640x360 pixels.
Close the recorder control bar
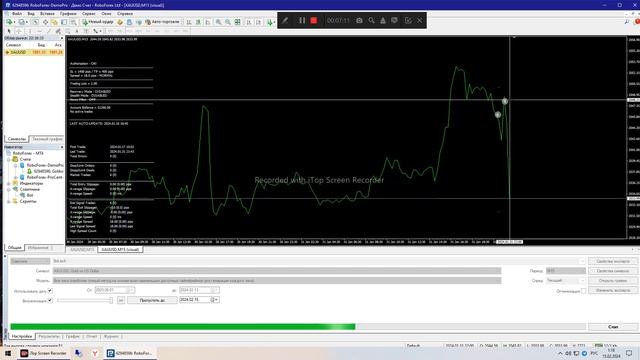[x=420, y=20]
